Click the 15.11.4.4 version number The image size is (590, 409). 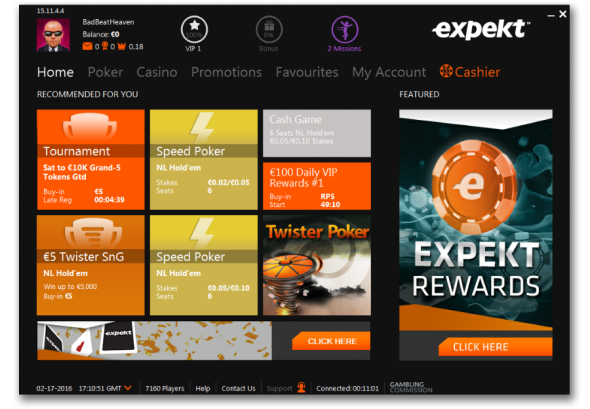50,11
